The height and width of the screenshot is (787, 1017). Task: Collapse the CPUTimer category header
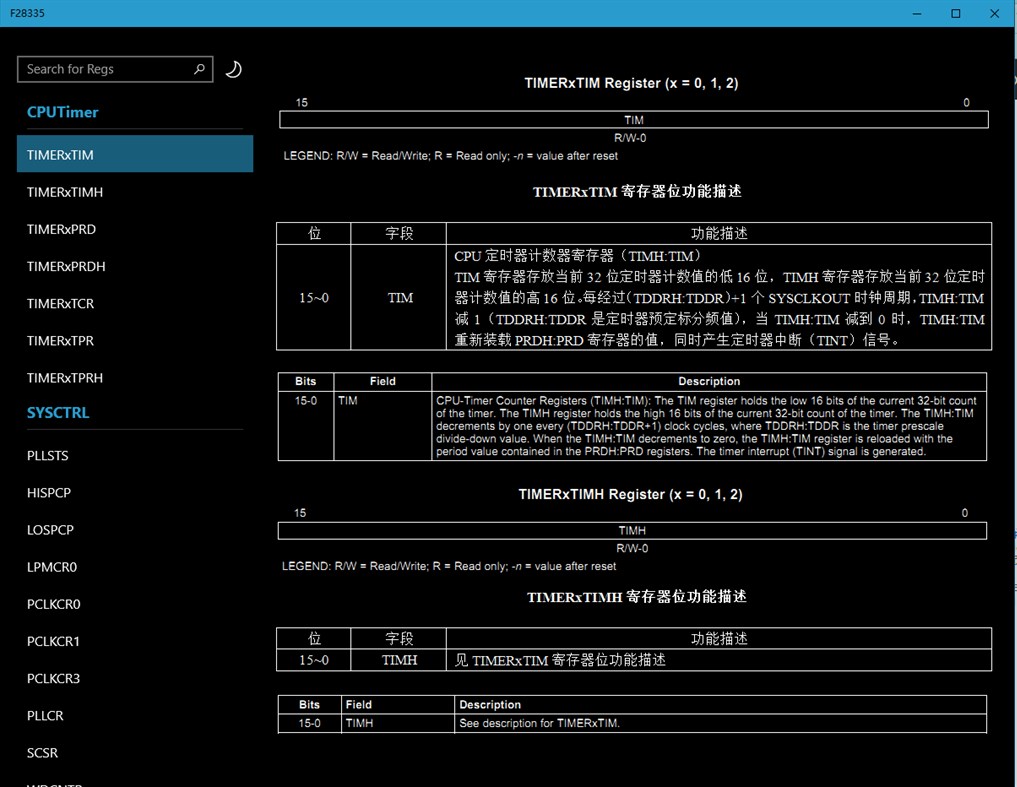tap(62, 112)
